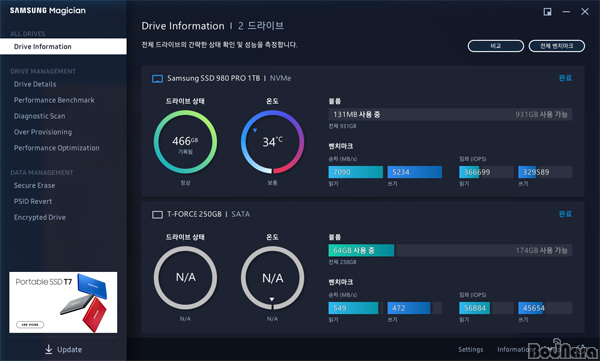Open Settings in the bottom bar
The image size is (600, 361).
(470, 349)
